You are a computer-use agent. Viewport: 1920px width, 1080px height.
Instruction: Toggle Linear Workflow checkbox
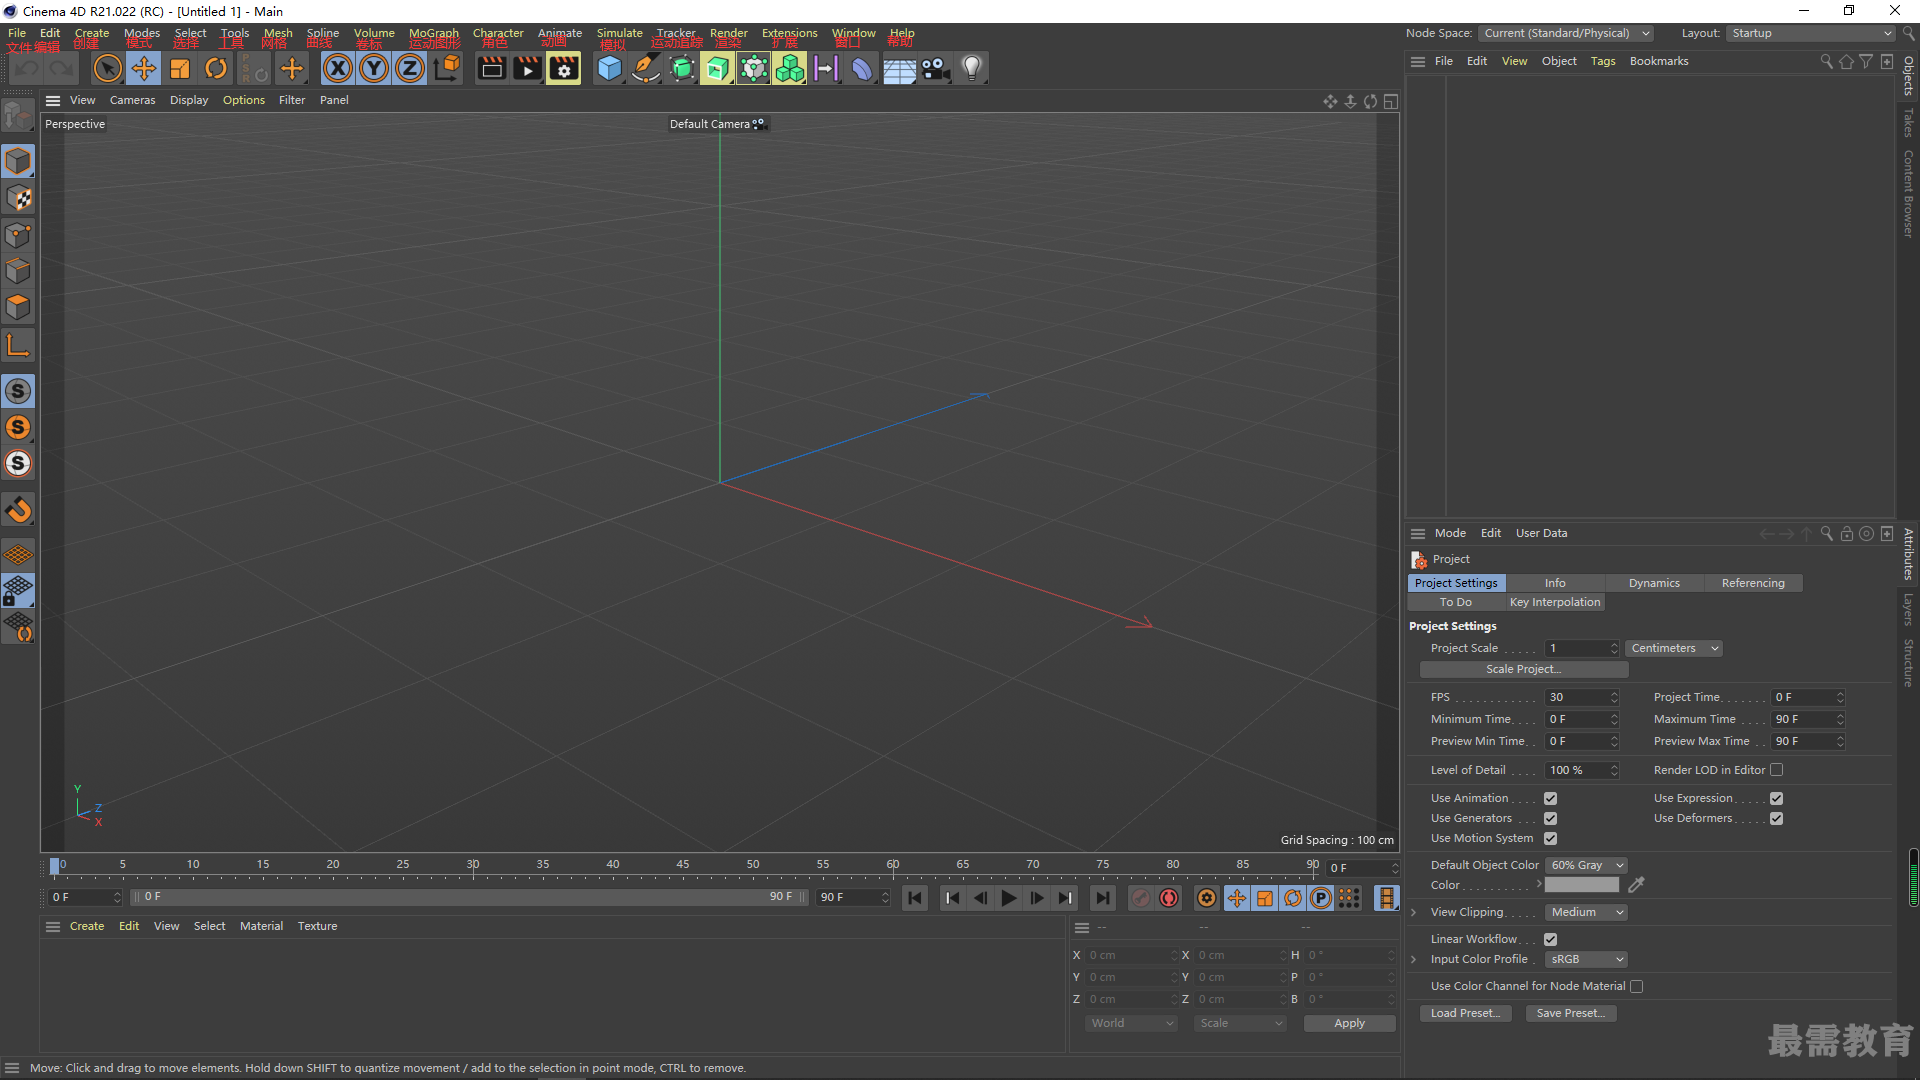[1550, 939]
